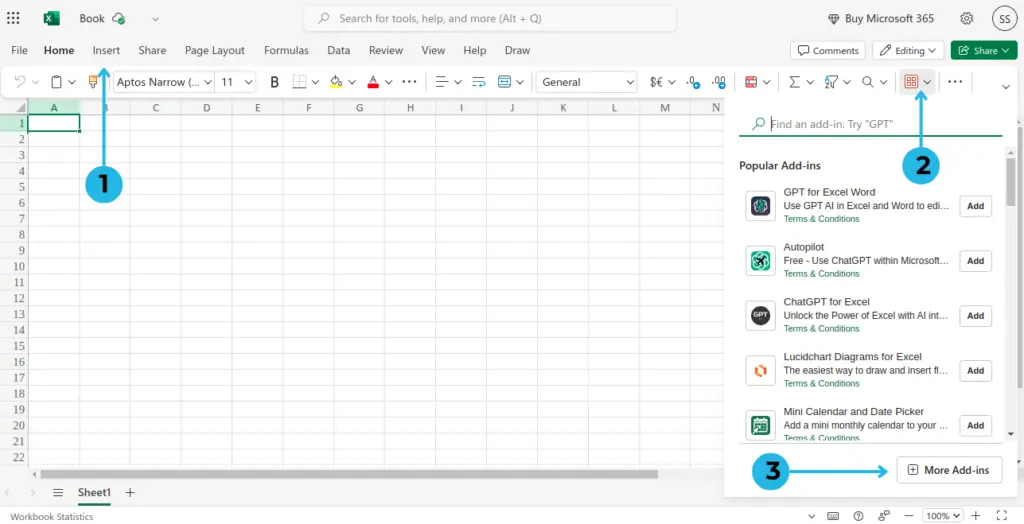
Task: Add the Autopilot add-in
Action: click(976, 261)
